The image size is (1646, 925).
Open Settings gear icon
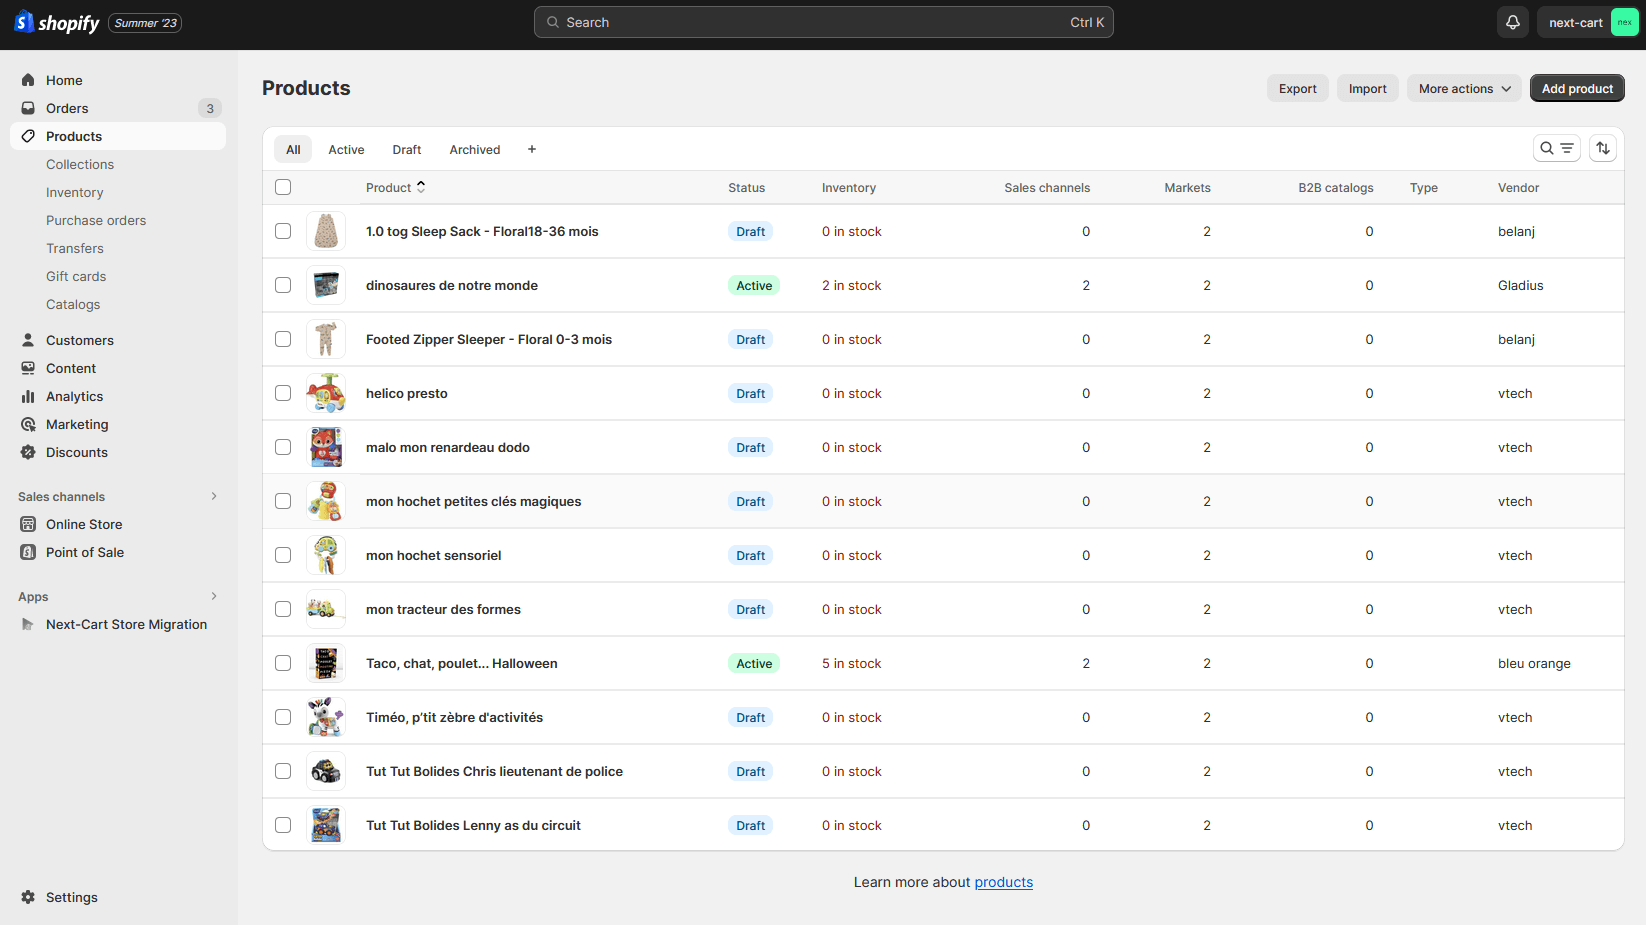[28, 897]
